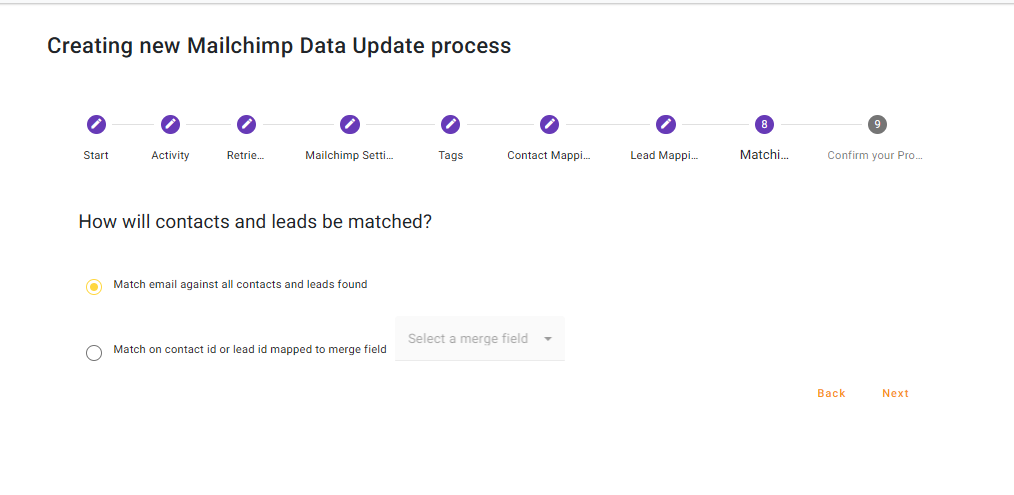The height and width of the screenshot is (495, 1014).
Task: Click the Confirm your Process step label
Action: (875, 155)
